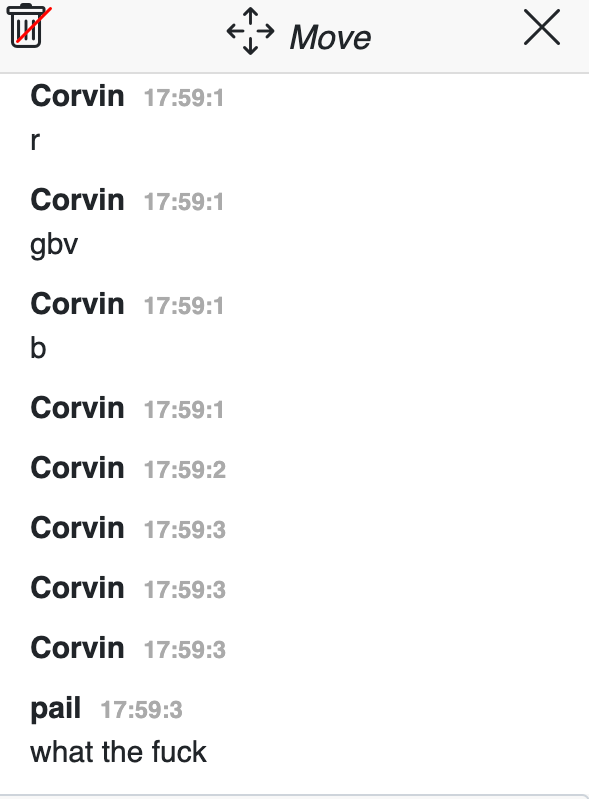Click the Corvin timestamp directly above pail's entry
The image size is (589, 799).
tap(184, 650)
